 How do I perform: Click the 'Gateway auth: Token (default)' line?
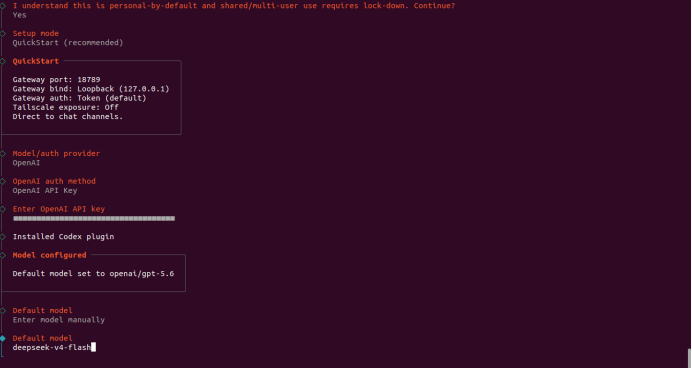pyautogui.click(x=79, y=98)
